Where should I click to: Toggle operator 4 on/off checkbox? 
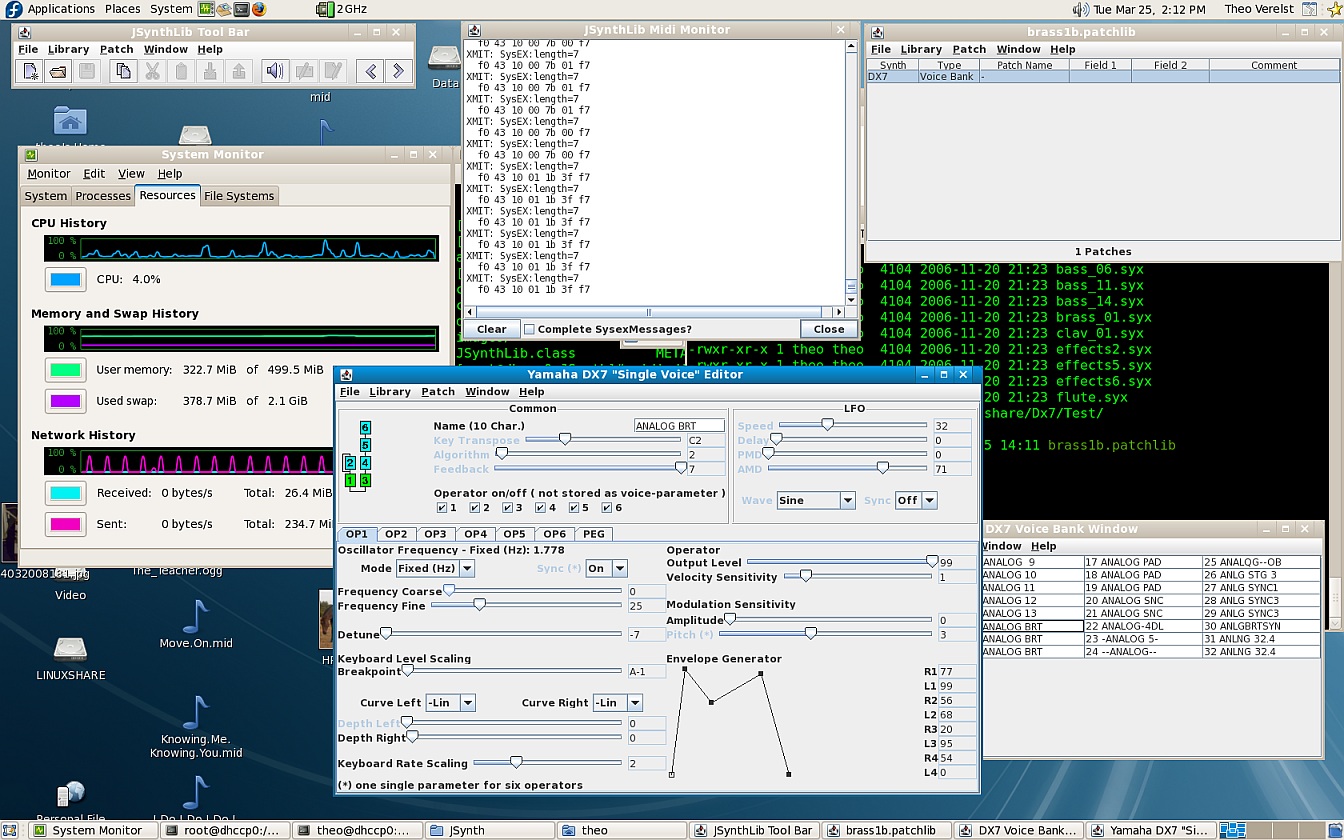click(541, 508)
